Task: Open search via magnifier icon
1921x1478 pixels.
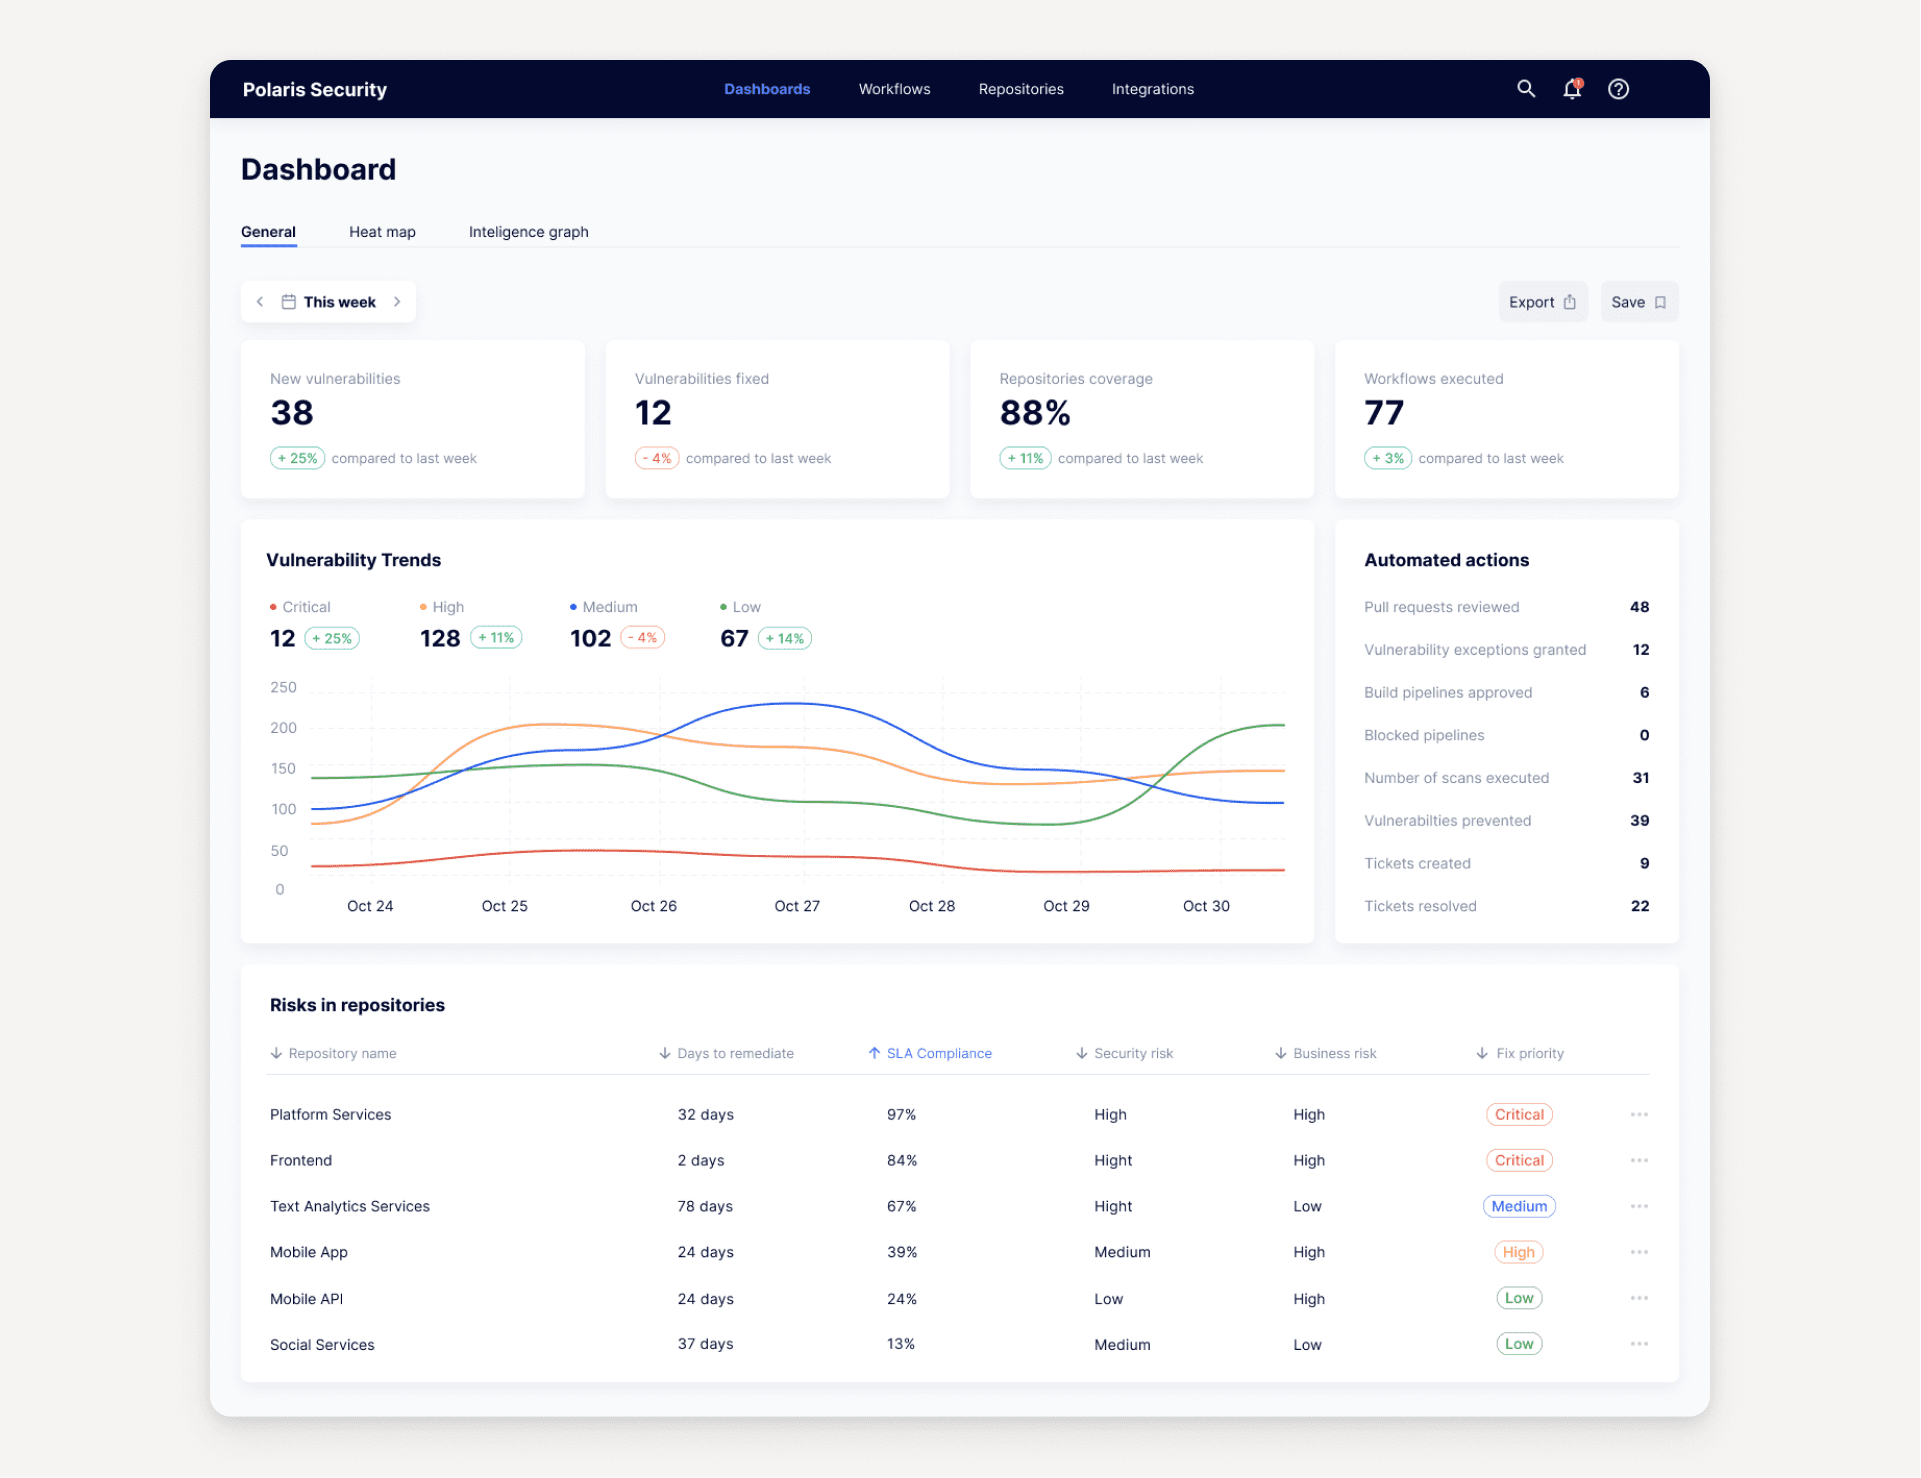Action: pyautogui.click(x=1526, y=89)
